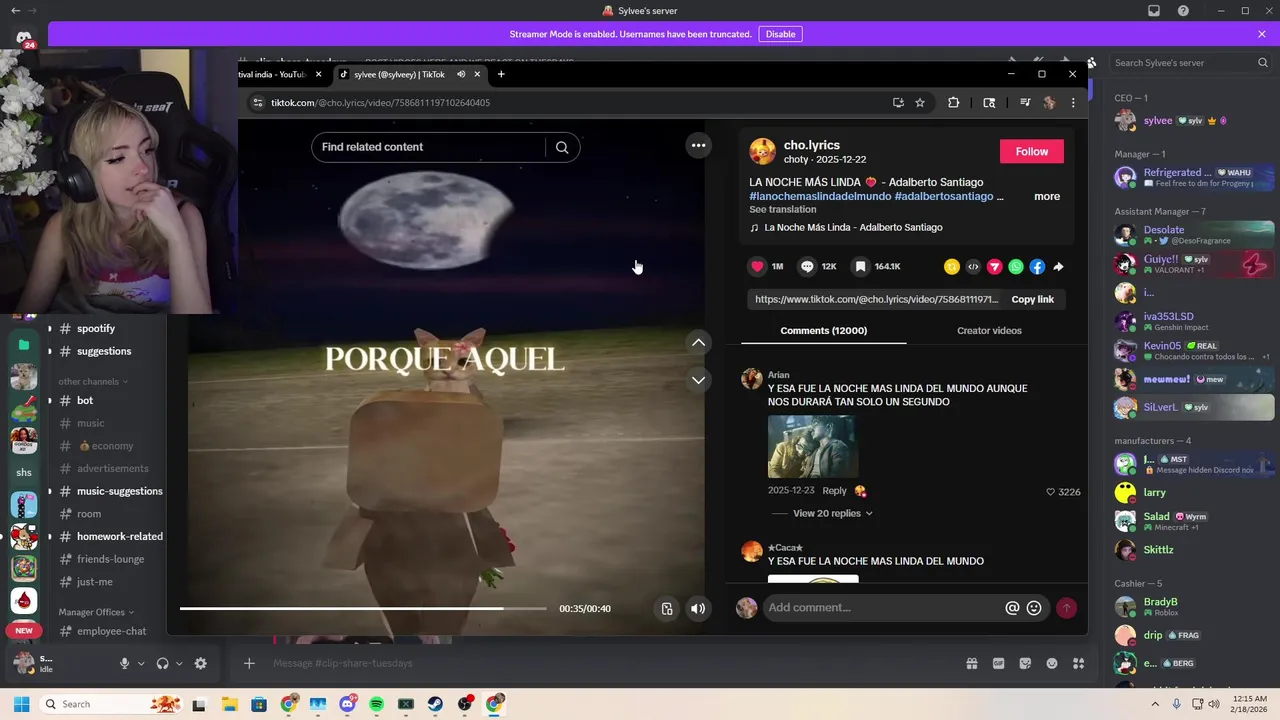Open Steam from the Windows taskbar
1280x720 pixels.
pyautogui.click(x=435, y=704)
